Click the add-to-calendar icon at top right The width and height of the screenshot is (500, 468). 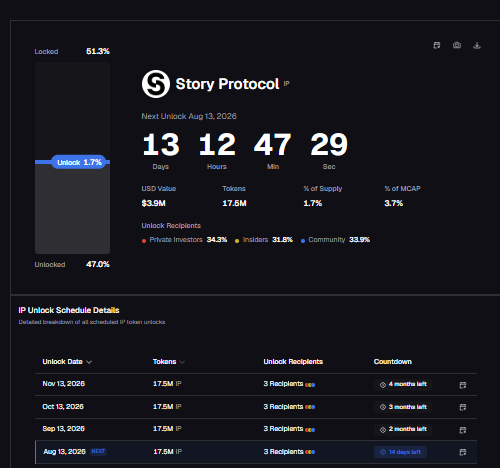(437, 45)
